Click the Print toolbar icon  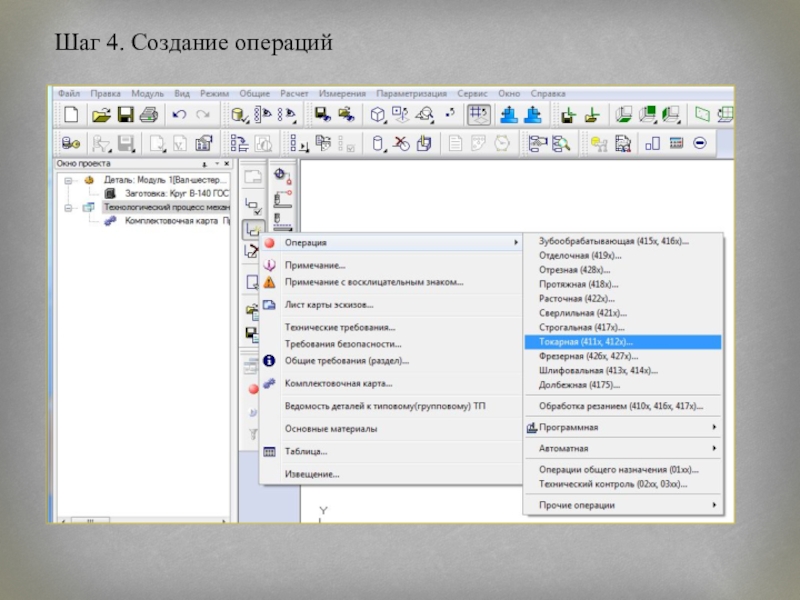coord(148,114)
